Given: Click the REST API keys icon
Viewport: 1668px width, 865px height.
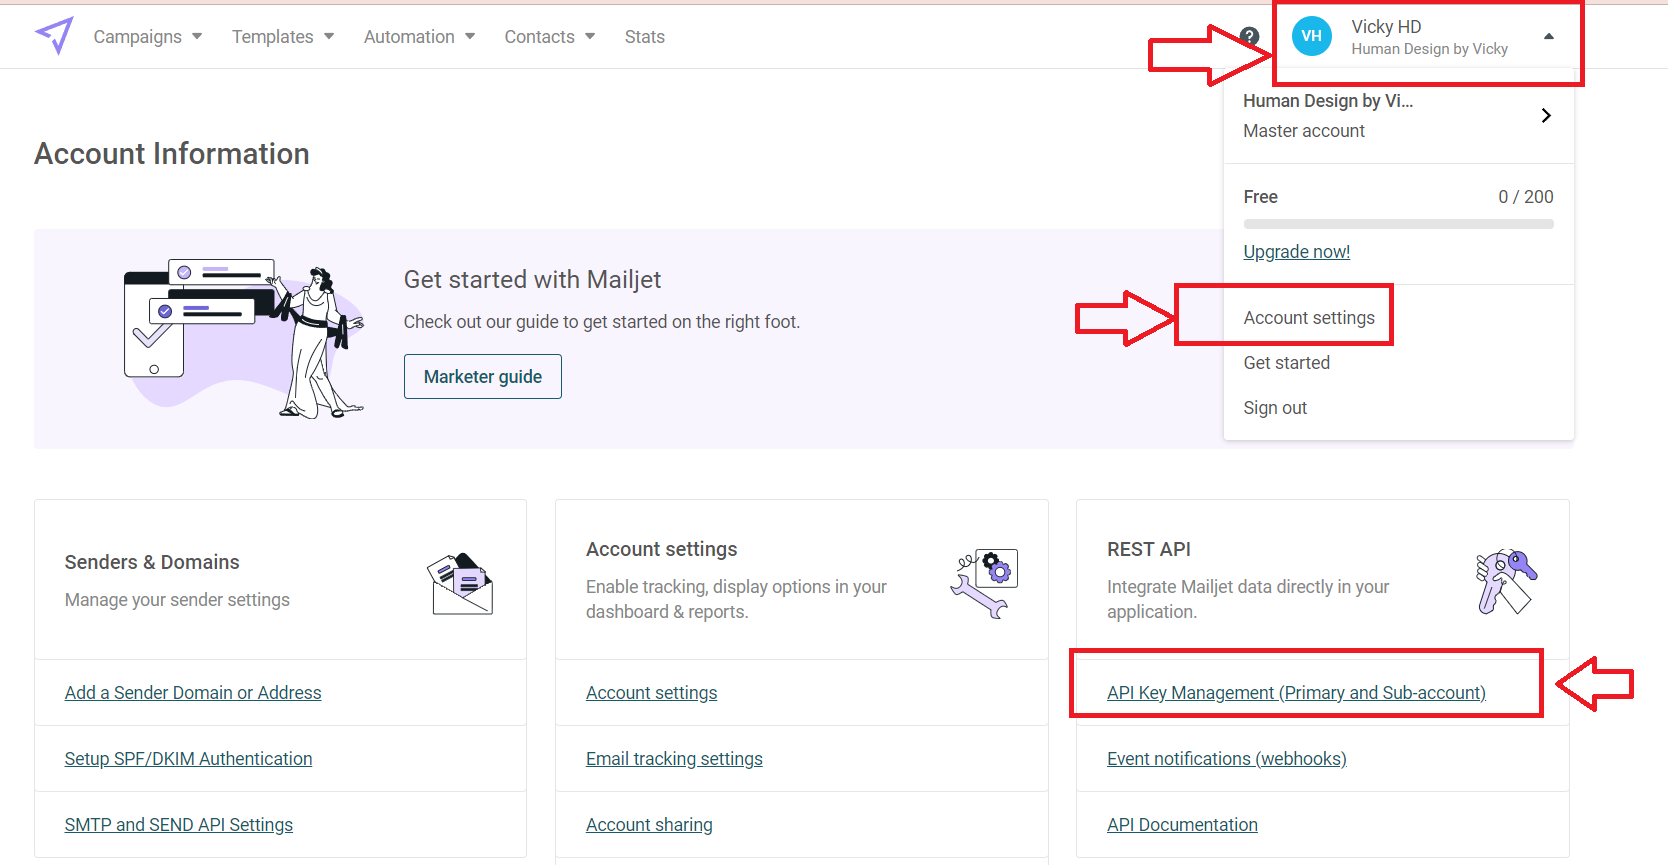Looking at the screenshot, I should pyautogui.click(x=1506, y=581).
